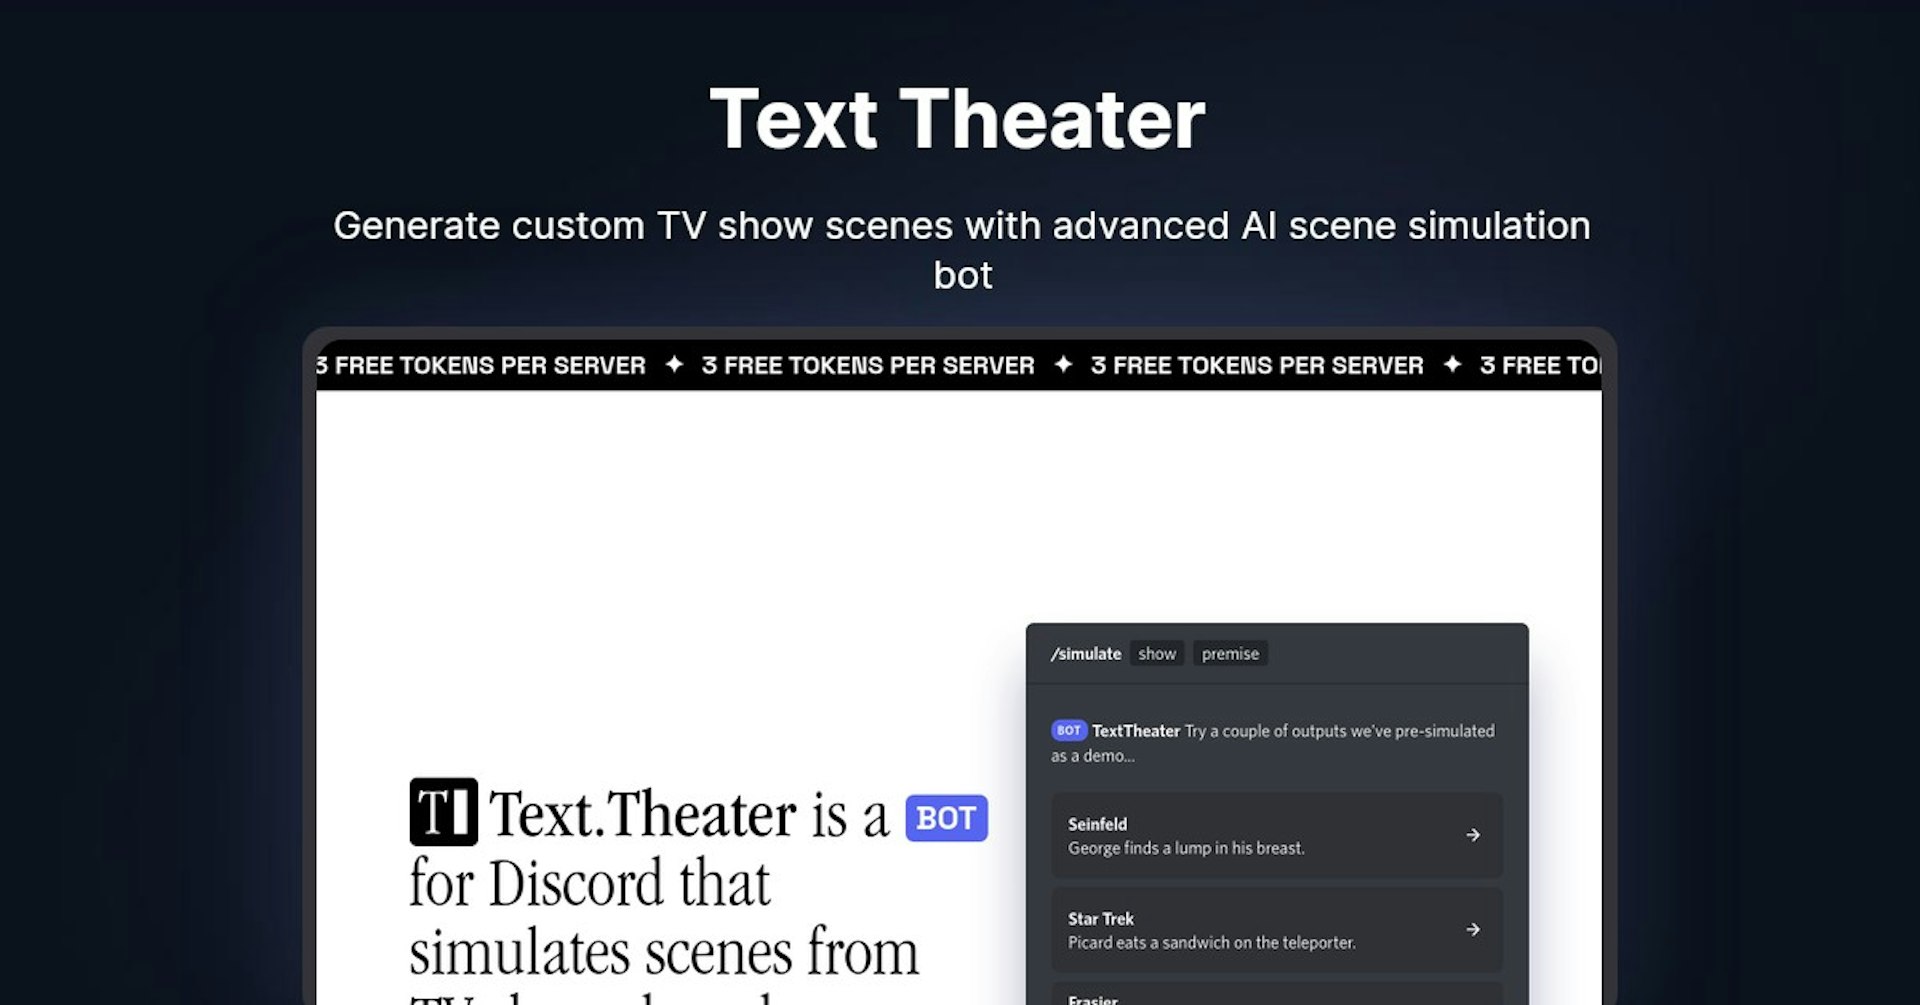The width and height of the screenshot is (1920, 1005).
Task: Click the BOT tag beside TextTheater name
Action: point(1068,731)
